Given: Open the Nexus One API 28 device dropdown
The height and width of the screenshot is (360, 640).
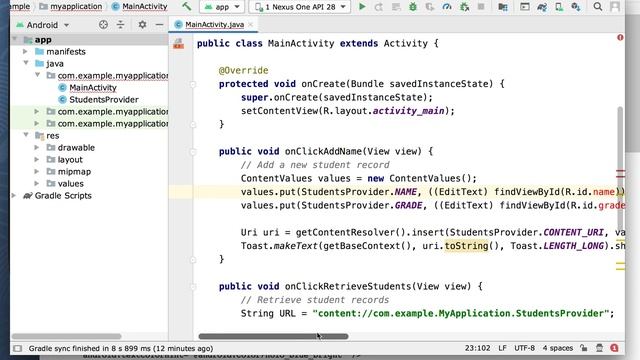Looking at the screenshot, I should pyautogui.click(x=300, y=7).
